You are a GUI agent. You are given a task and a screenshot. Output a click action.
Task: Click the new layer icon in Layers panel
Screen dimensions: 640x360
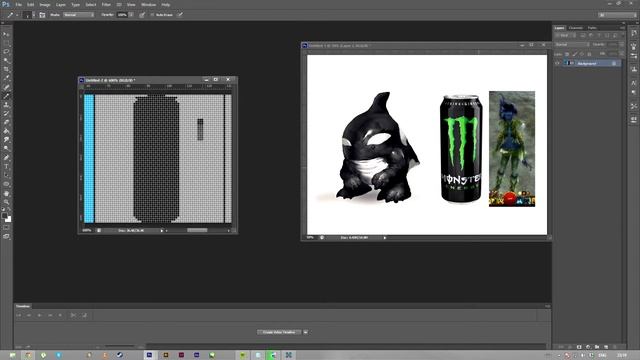(x=606, y=347)
